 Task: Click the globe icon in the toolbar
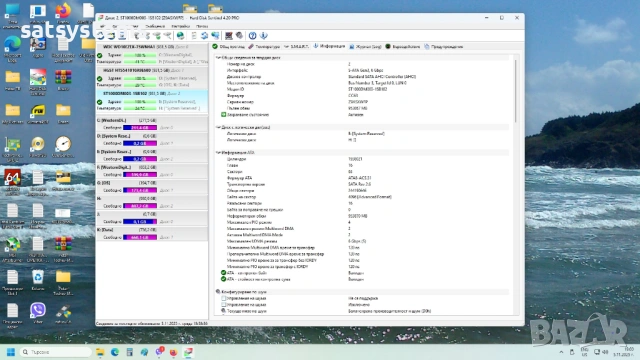click(180, 36)
